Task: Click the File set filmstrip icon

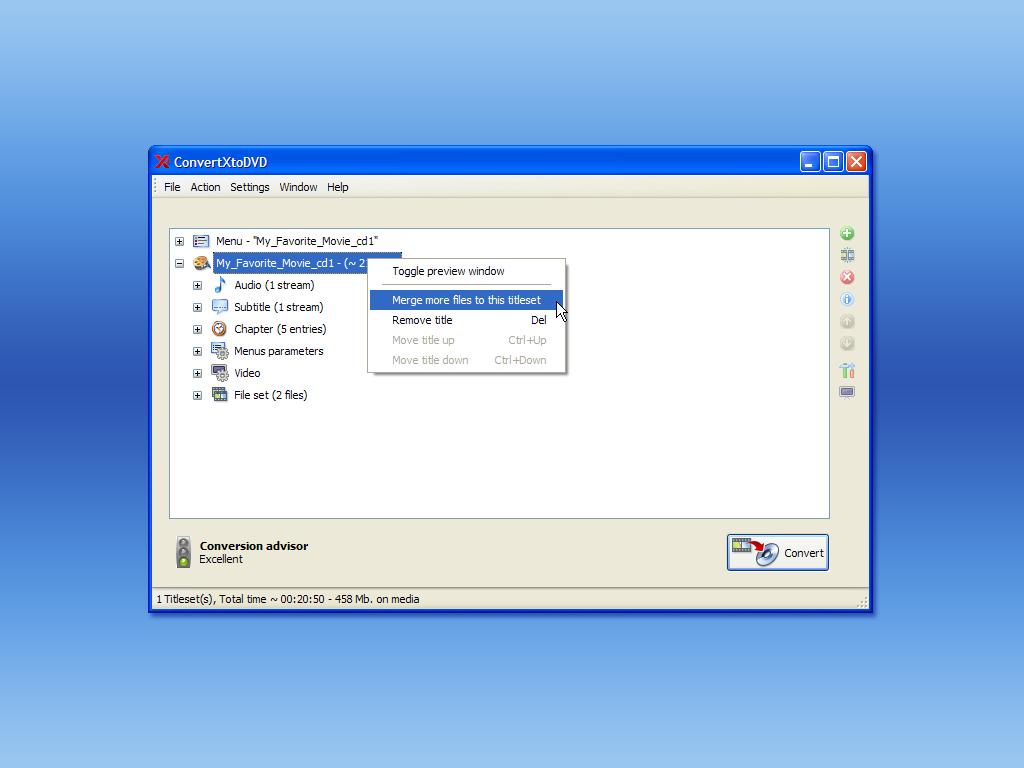Action: pyautogui.click(x=220, y=395)
